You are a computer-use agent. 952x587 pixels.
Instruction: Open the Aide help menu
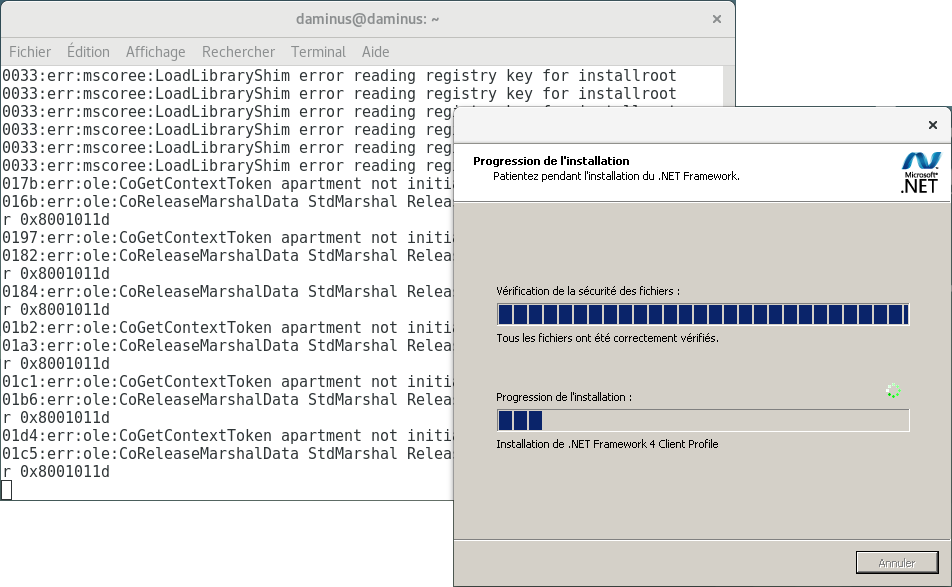click(x=375, y=52)
